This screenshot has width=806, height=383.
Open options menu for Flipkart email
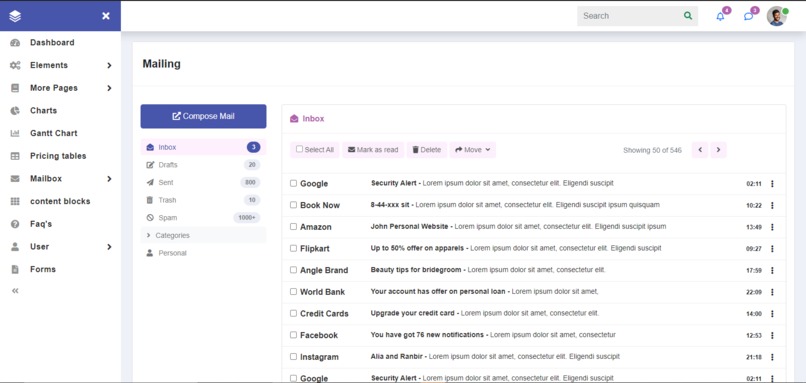coord(772,248)
